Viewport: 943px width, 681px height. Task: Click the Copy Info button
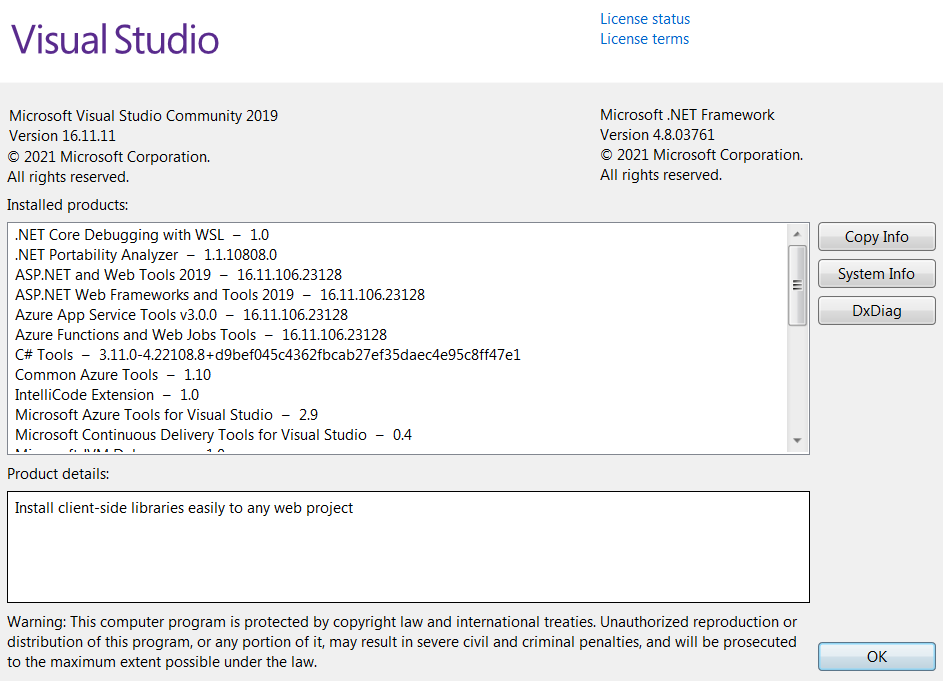[x=876, y=236]
